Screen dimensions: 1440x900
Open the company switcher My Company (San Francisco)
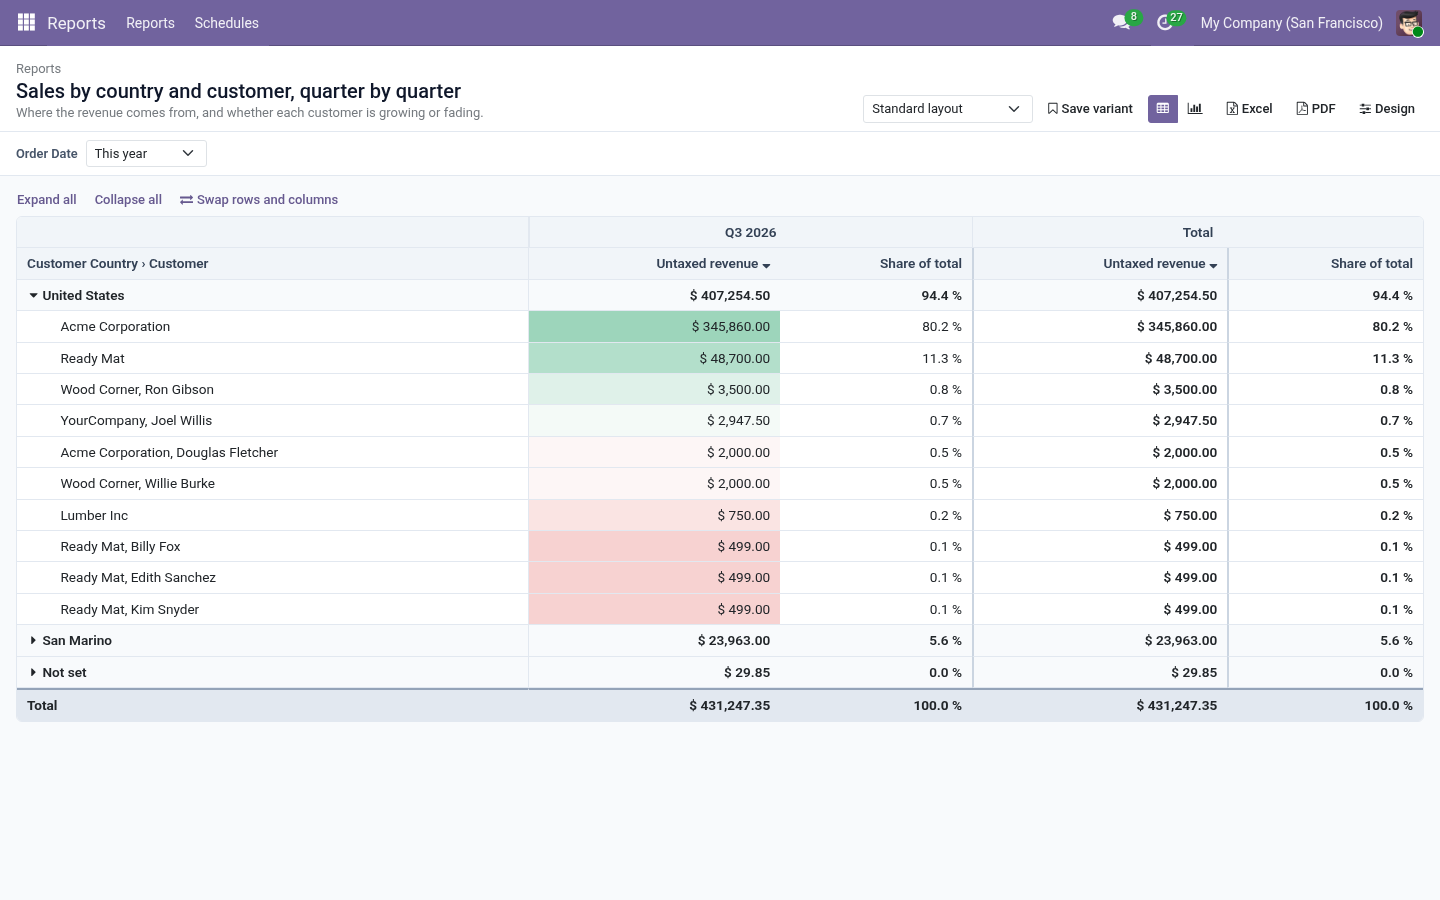[x=1291, y=23]
